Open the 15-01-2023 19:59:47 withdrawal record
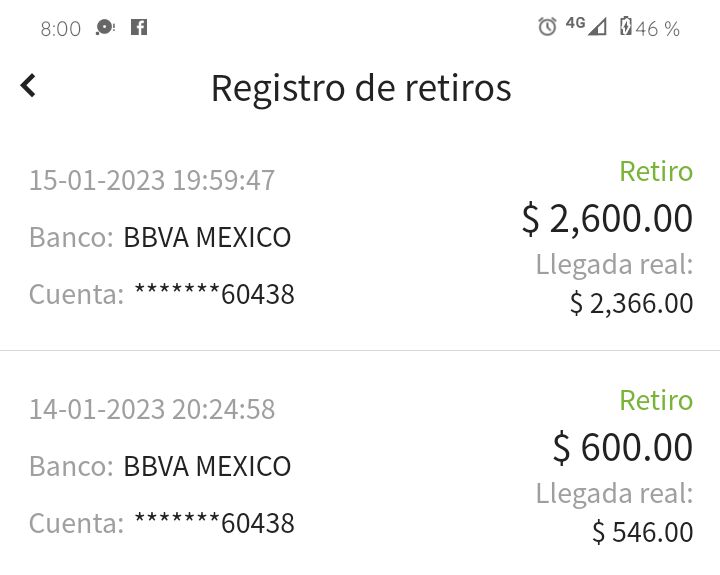 click(360, 237)
